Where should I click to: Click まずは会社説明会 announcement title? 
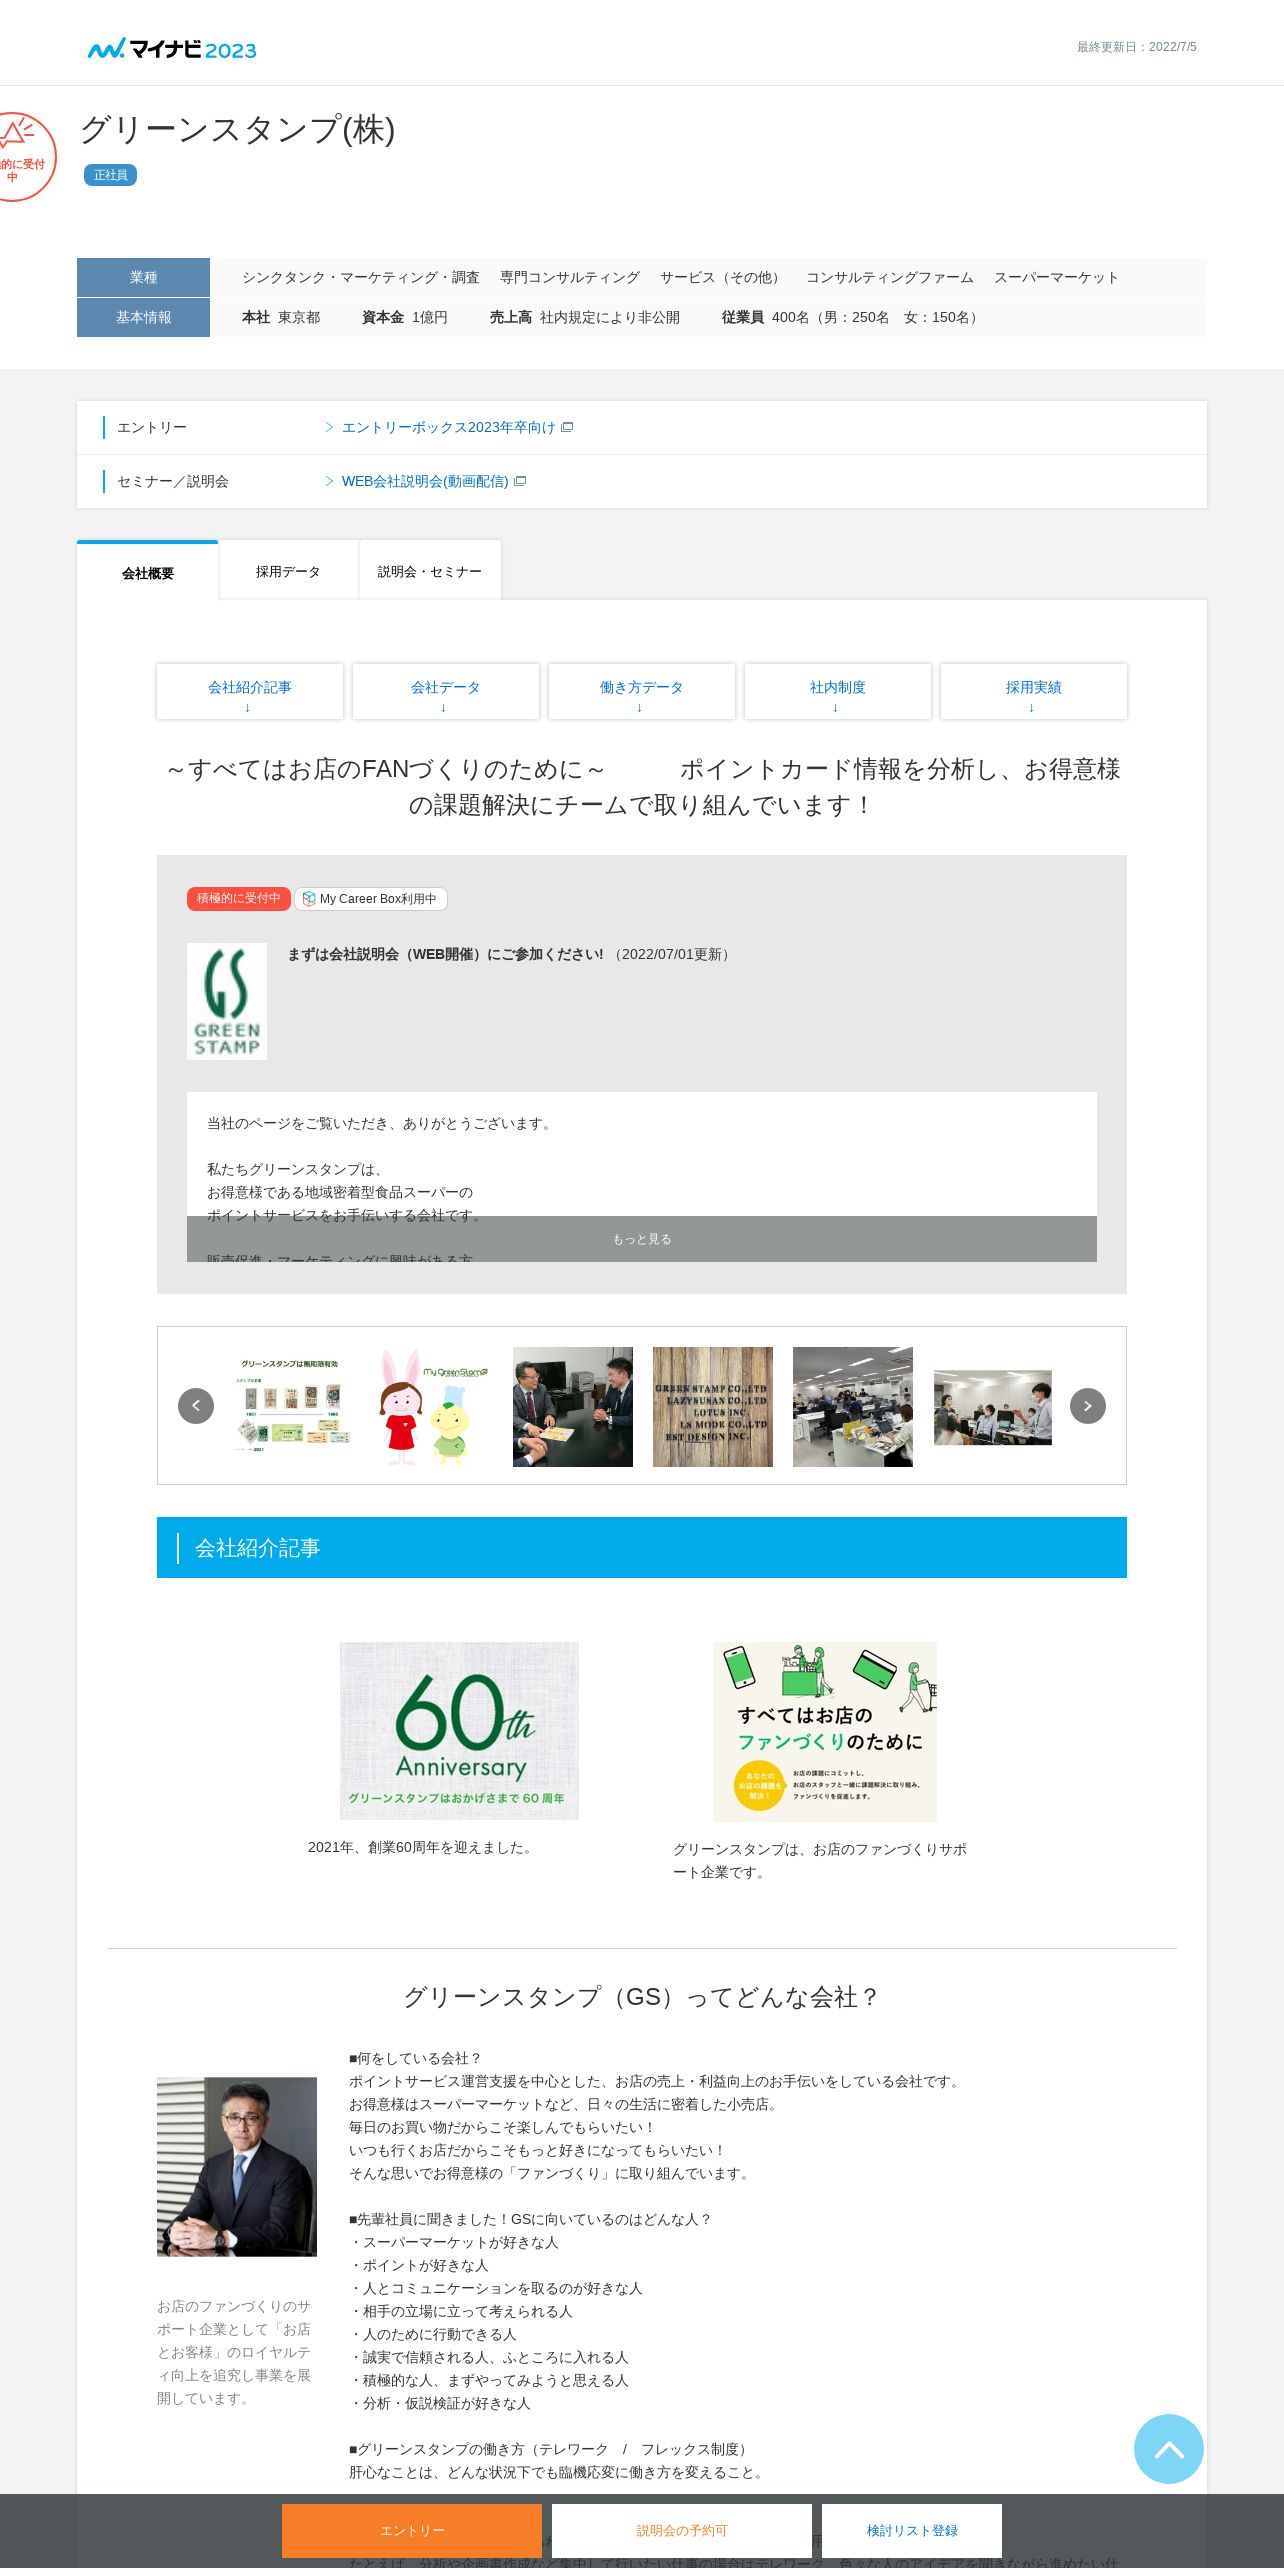coord(445,954)
